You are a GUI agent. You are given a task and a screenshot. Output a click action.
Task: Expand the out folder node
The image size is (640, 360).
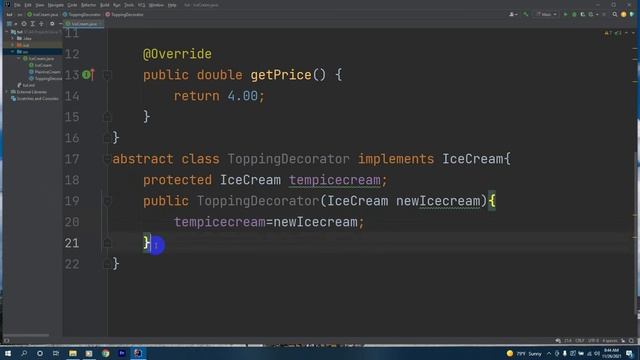pos(13,45)
